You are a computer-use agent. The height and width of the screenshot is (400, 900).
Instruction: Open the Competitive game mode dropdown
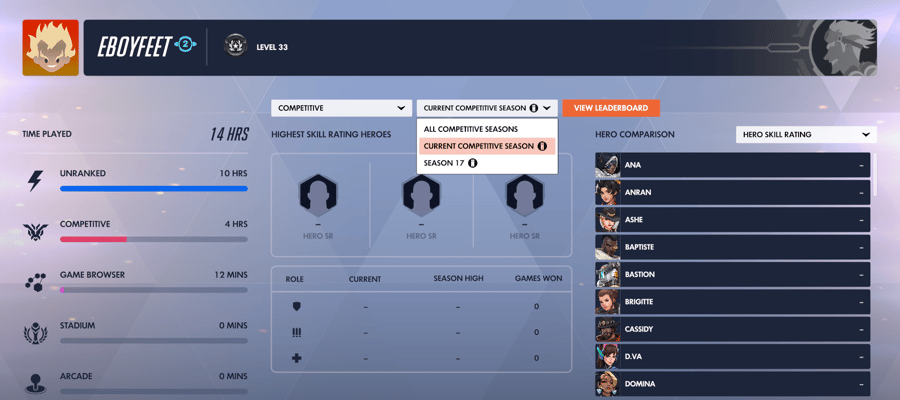click(x=342, y=108)
